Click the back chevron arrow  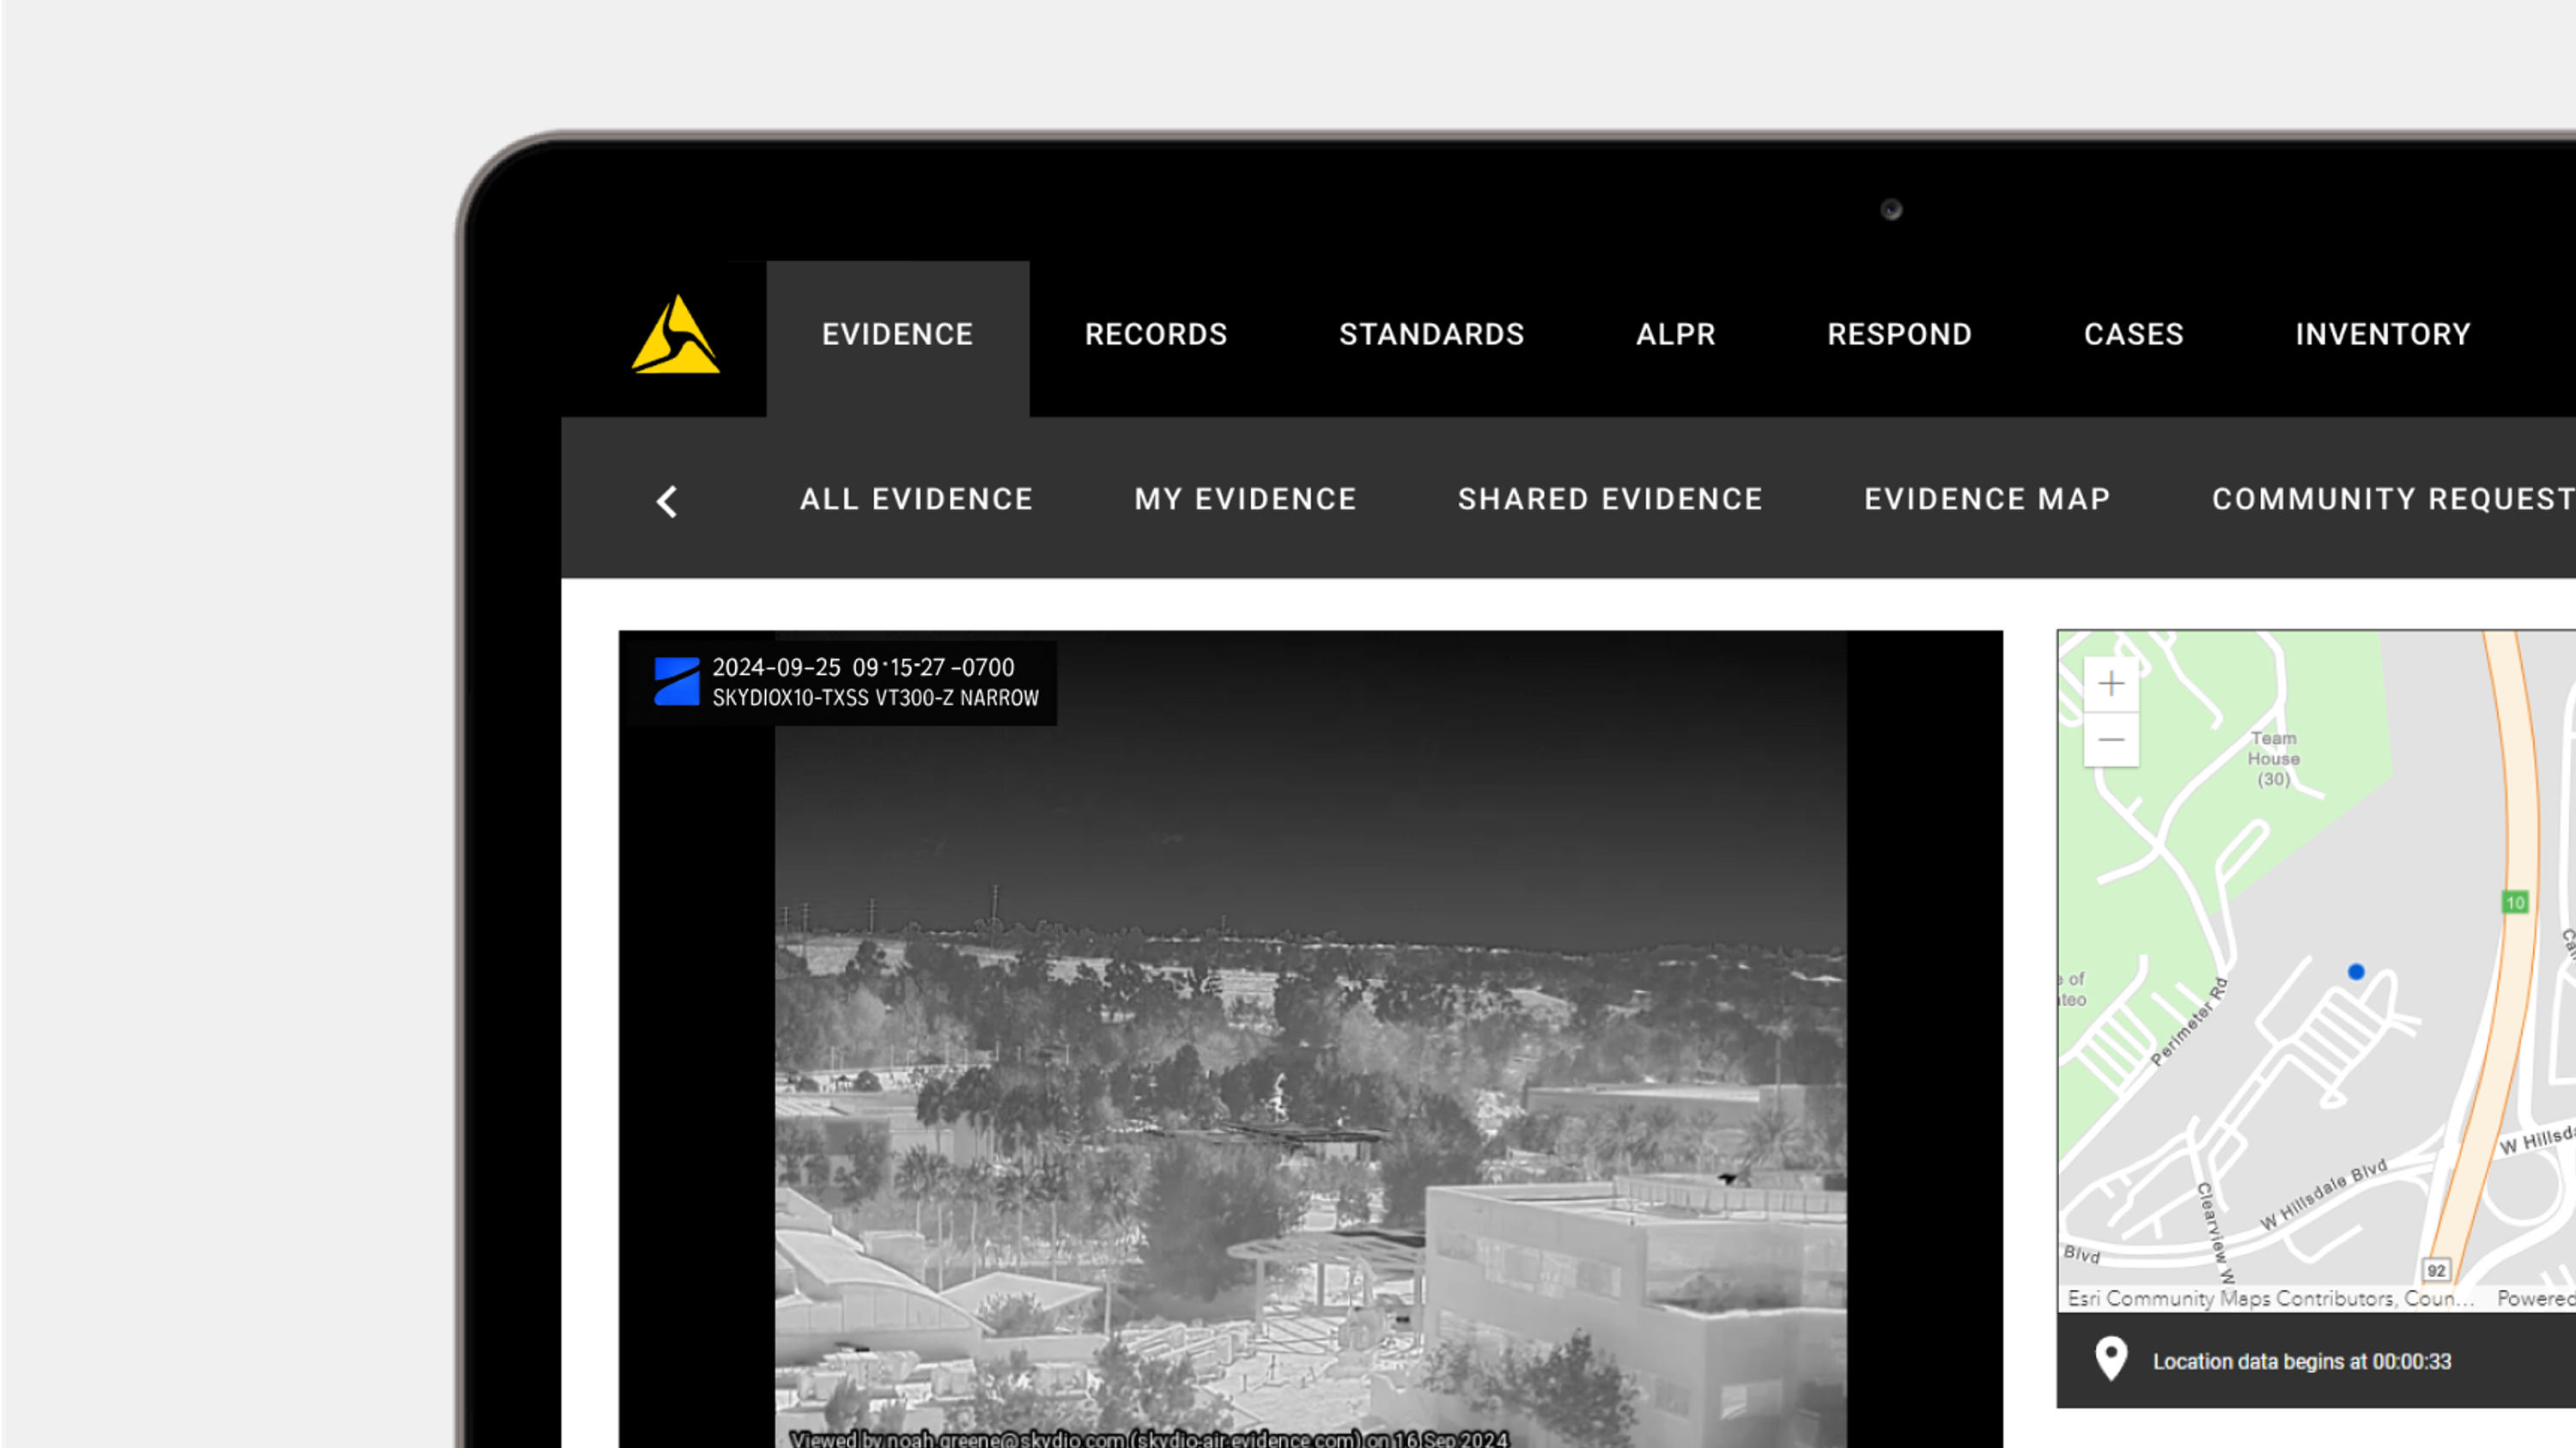(667, 501)
